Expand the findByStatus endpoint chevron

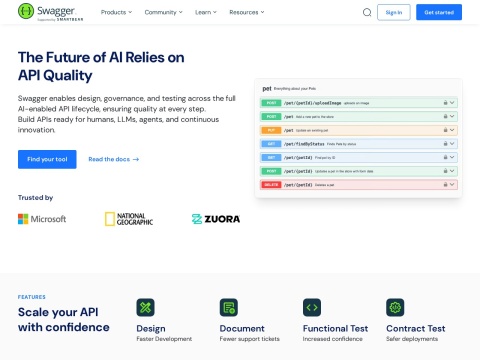coord(452,144)
